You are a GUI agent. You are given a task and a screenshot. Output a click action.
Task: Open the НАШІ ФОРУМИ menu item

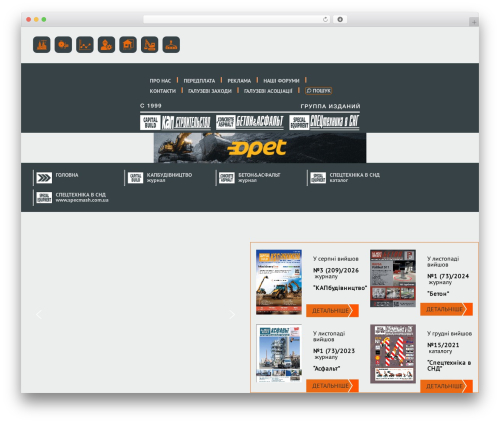point(281,81)
